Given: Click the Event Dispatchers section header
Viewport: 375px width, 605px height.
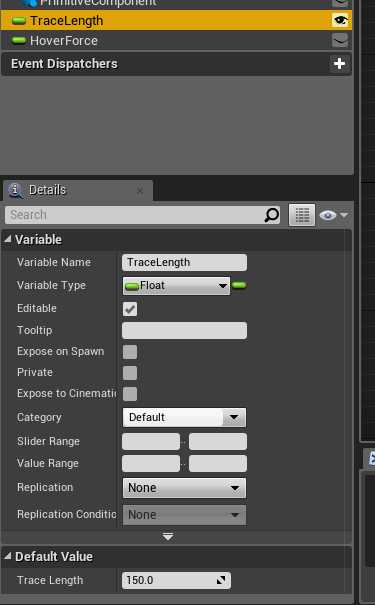Looking at the screenshot, I should pyautogui.click(x=176, y=64).
